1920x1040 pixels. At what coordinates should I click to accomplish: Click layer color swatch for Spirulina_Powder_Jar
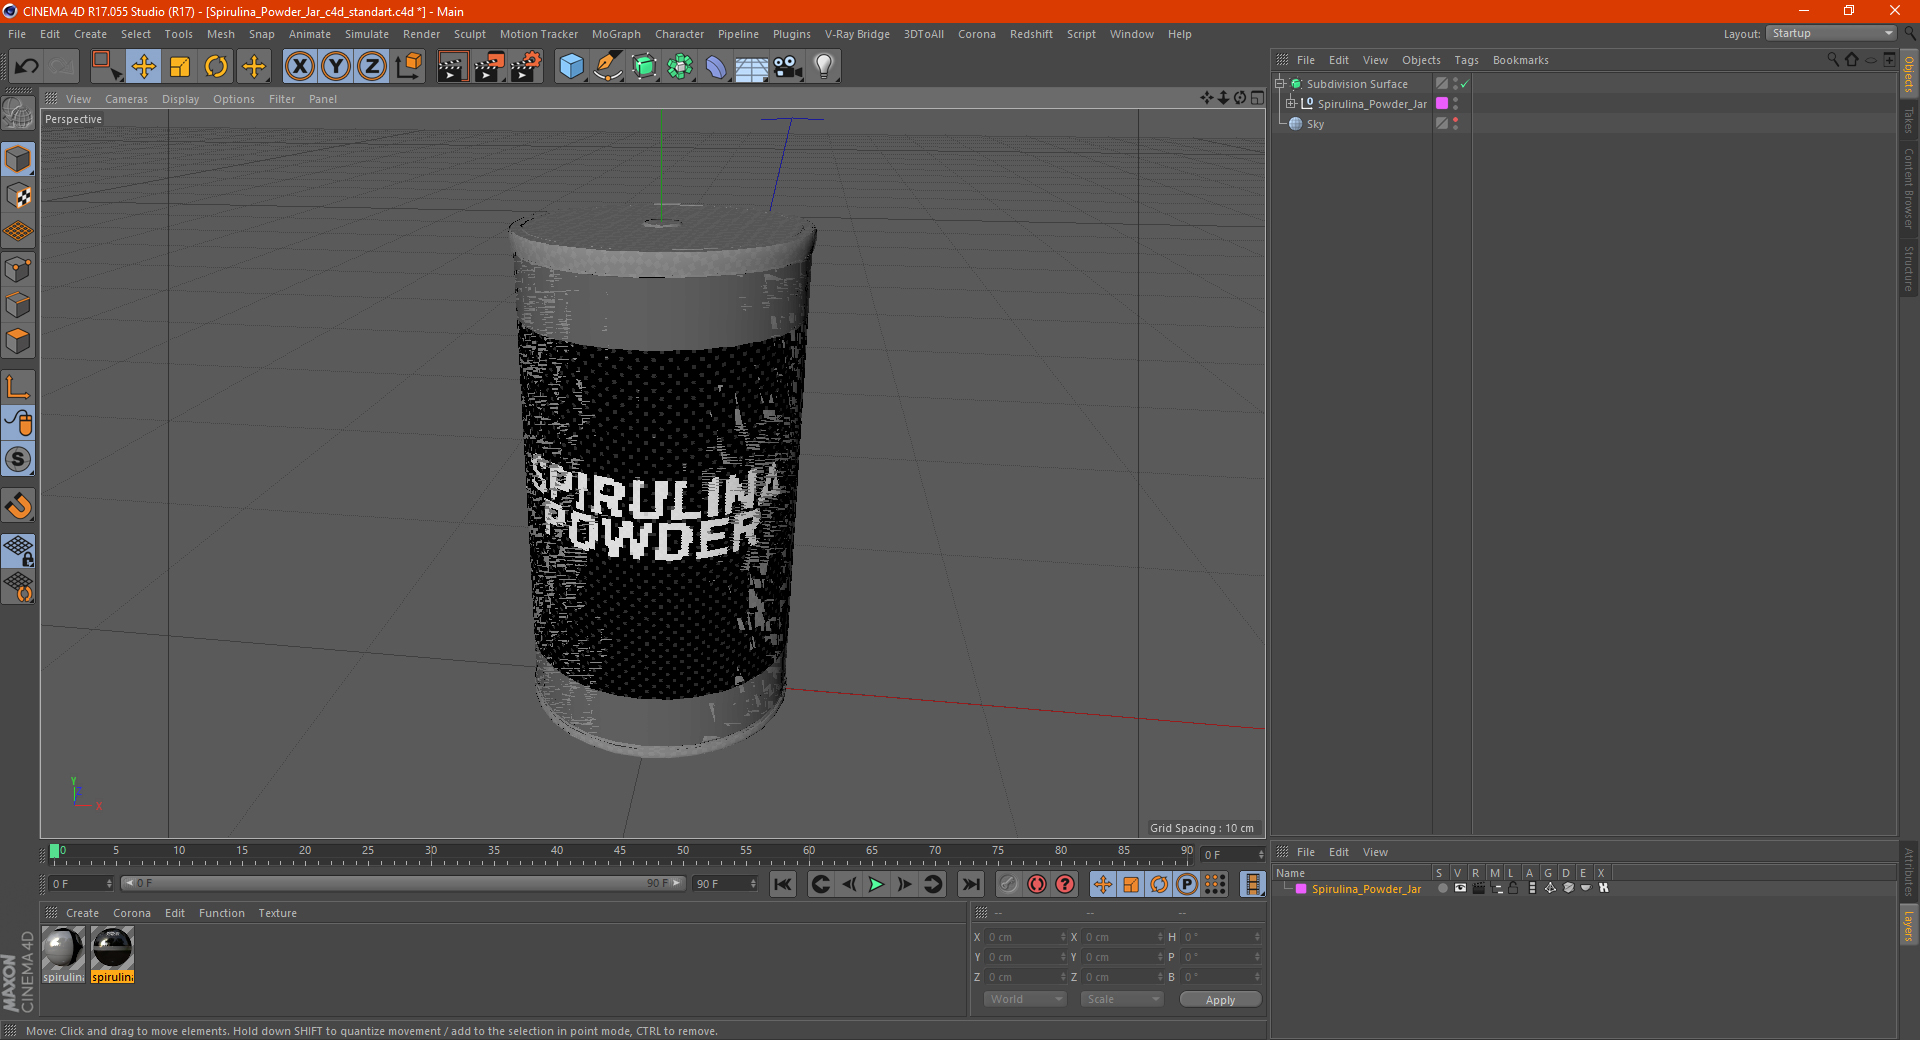click(1301, 889)
